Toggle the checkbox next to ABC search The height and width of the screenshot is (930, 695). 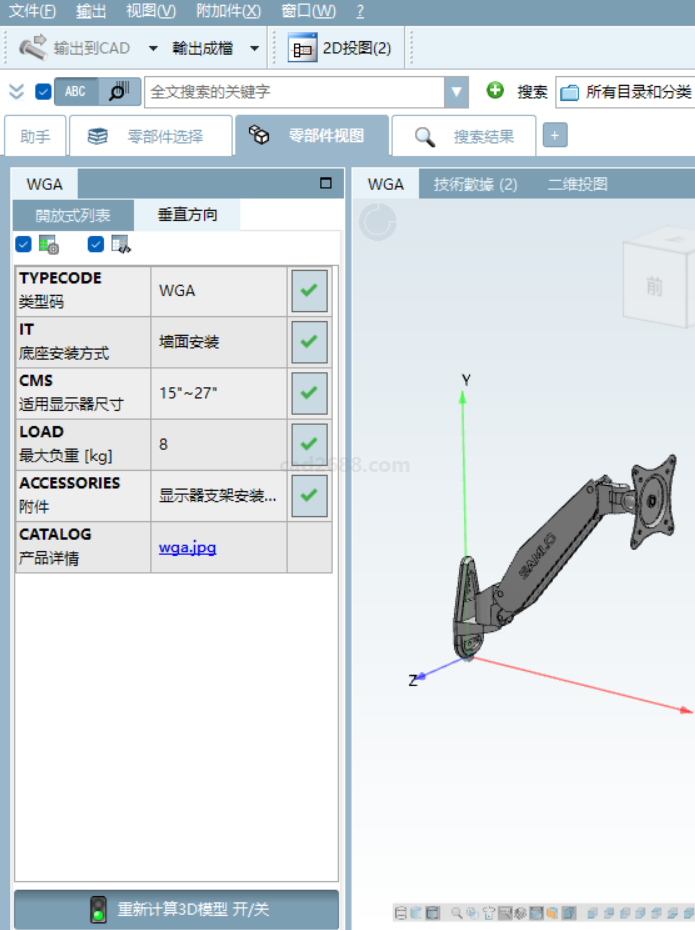(43, 91)
